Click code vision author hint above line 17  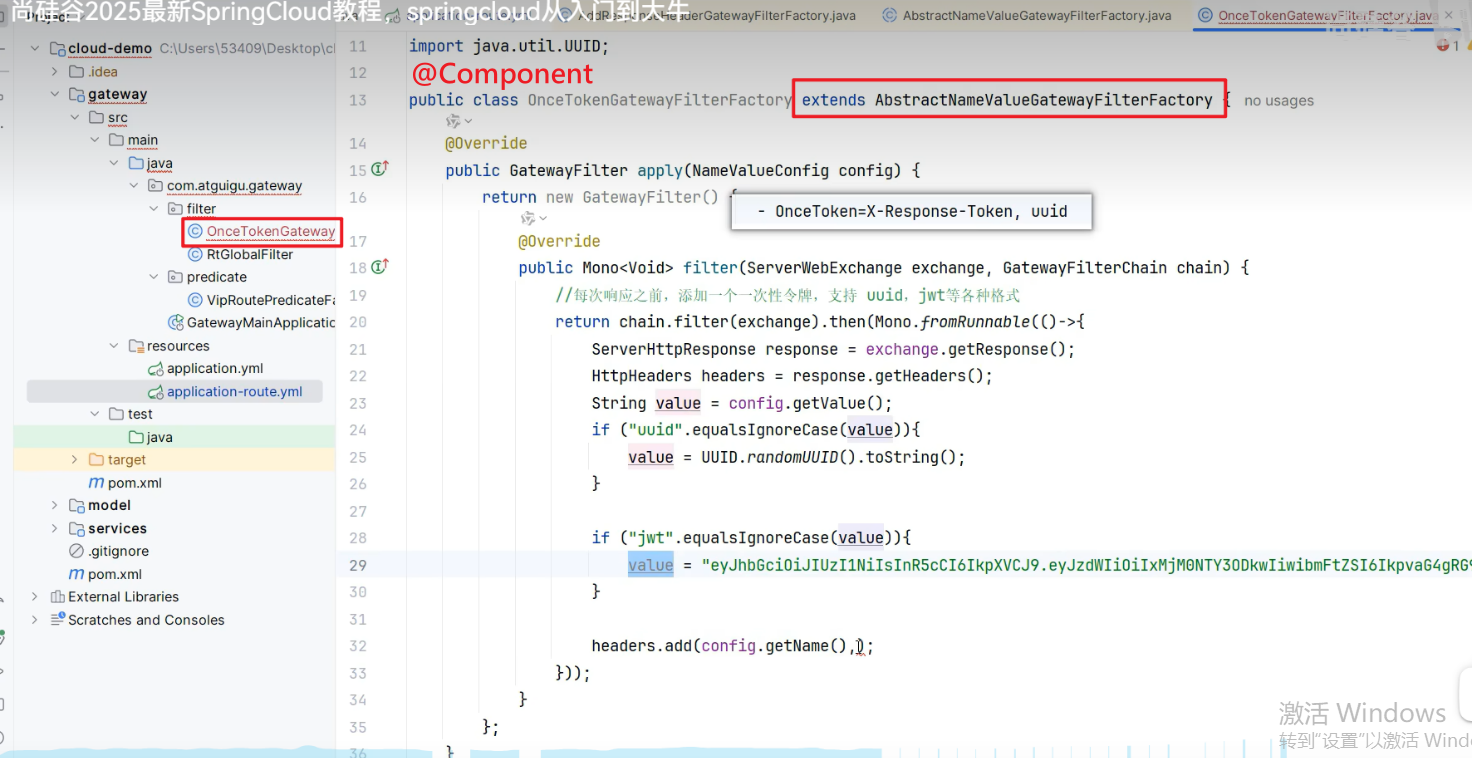pyautogui.click(x=535, y=218)
